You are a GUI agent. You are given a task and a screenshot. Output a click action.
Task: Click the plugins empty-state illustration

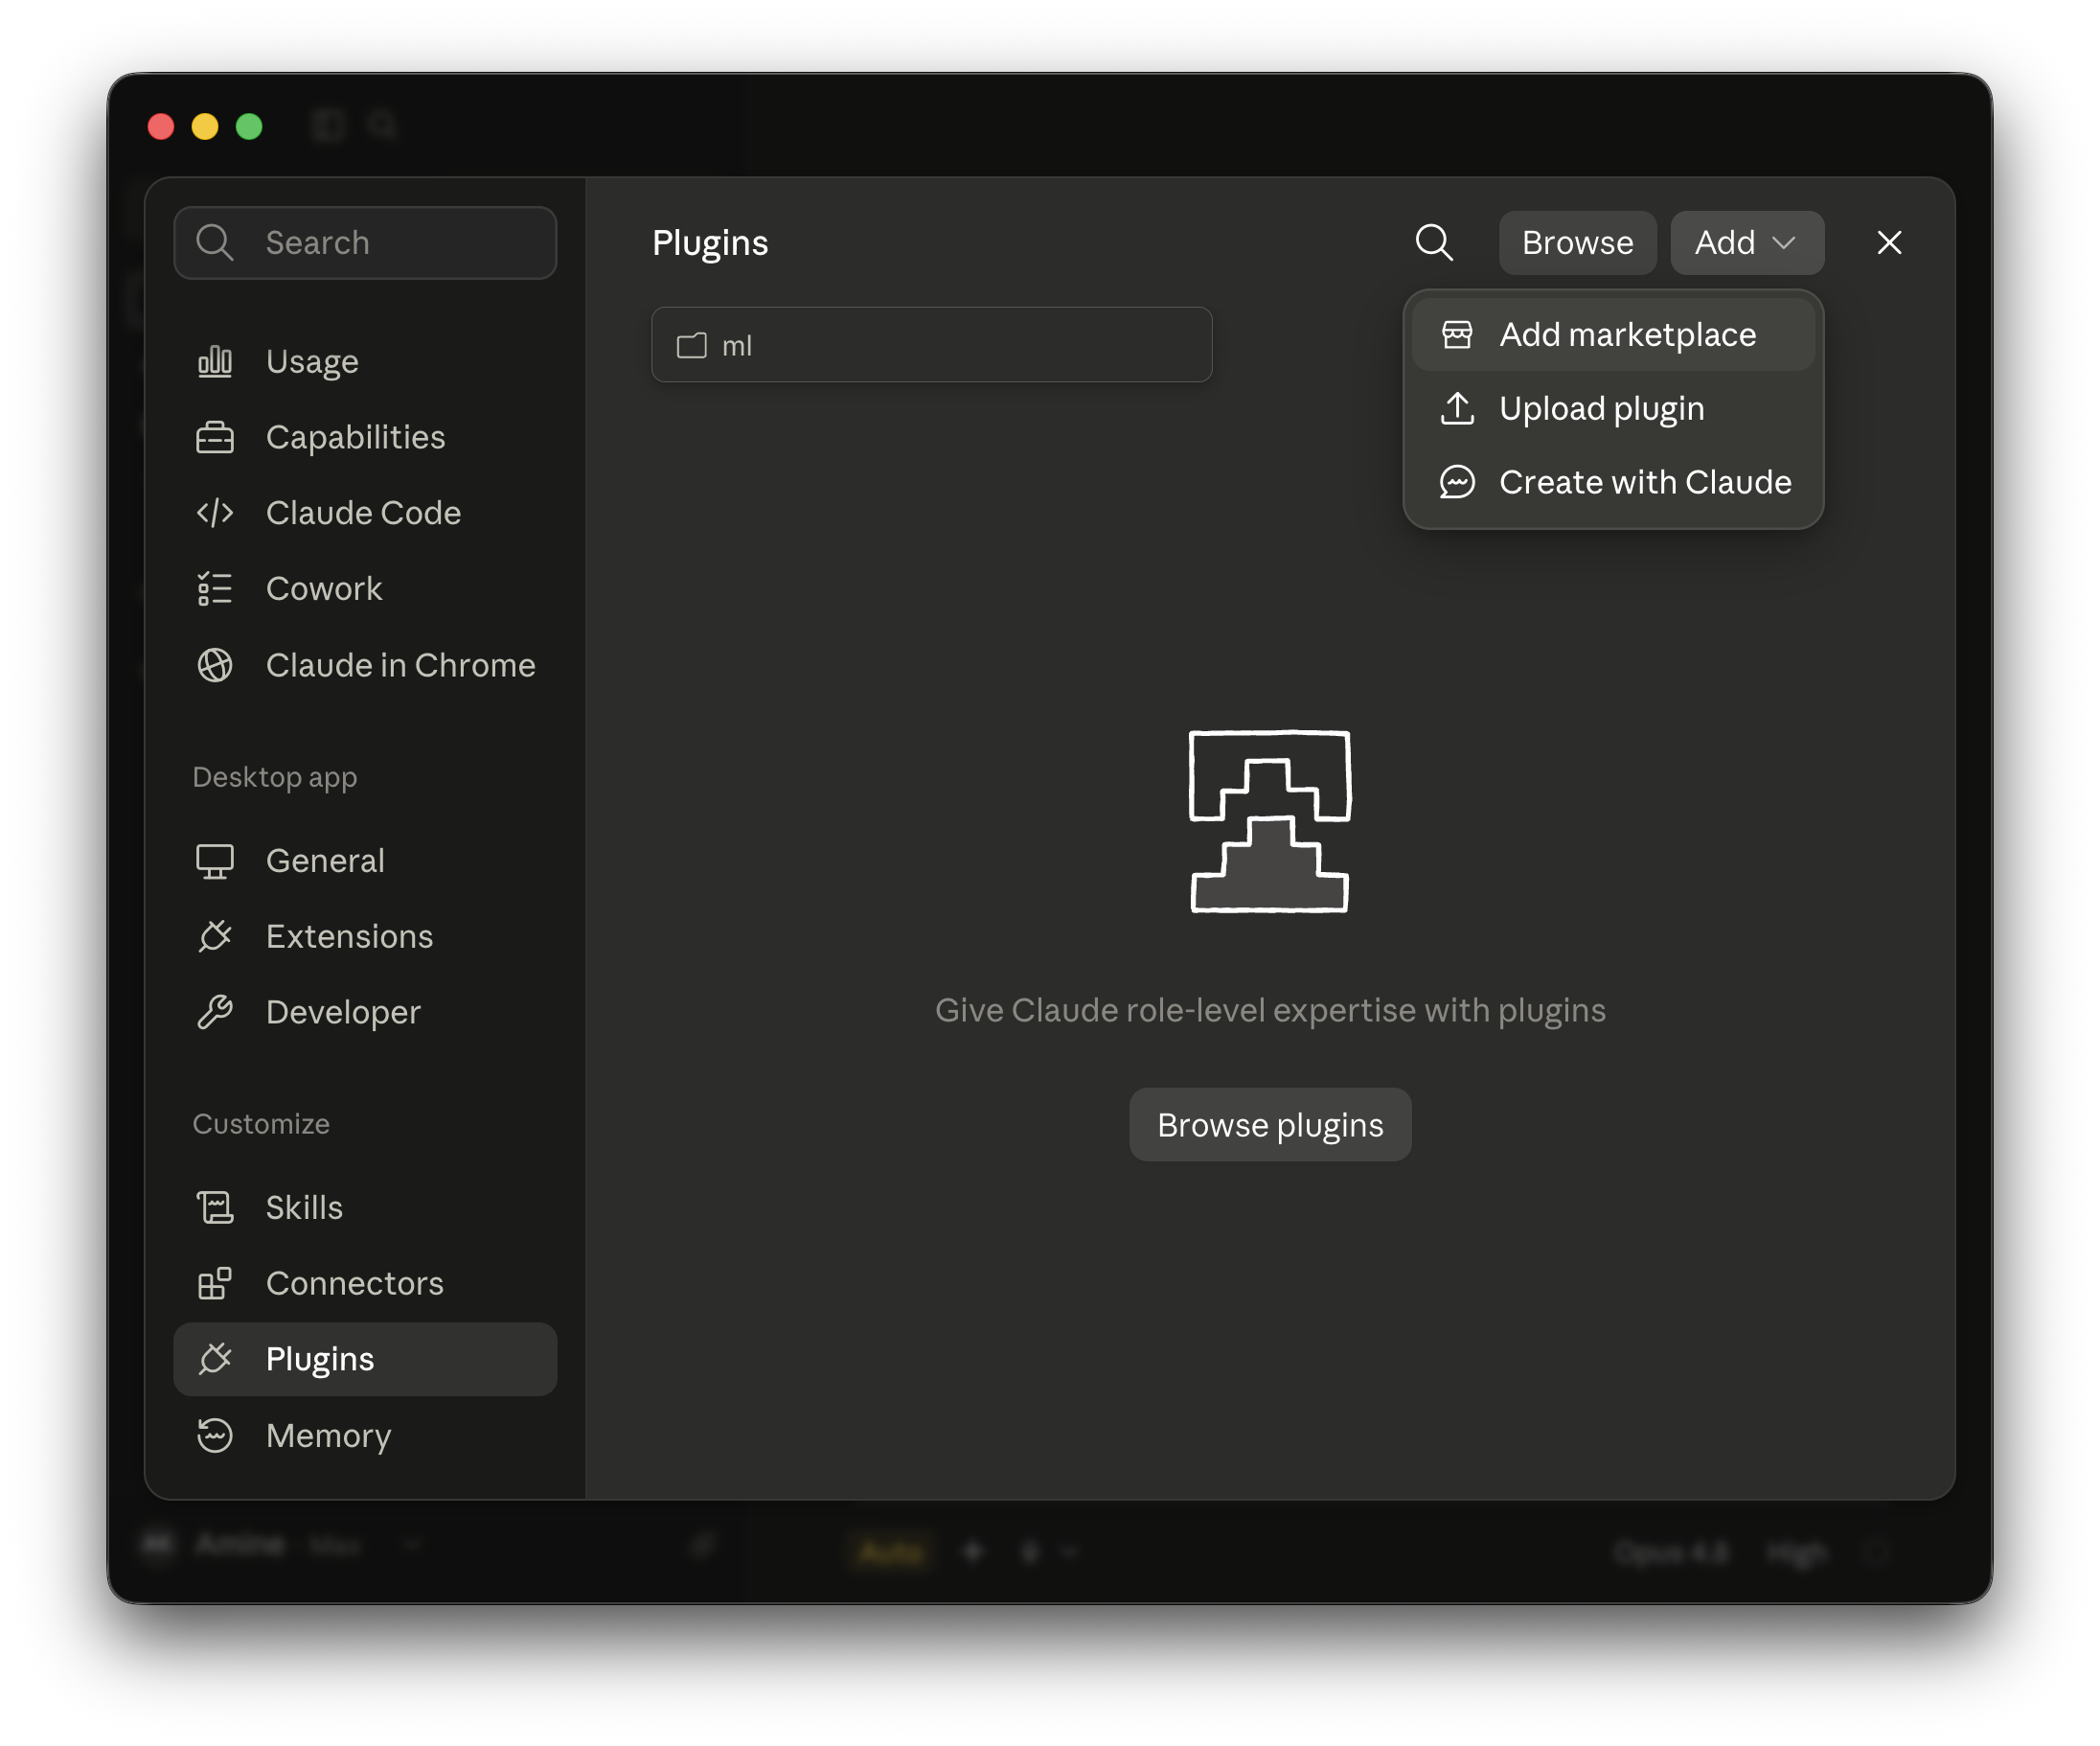(x=1269, y=821)
